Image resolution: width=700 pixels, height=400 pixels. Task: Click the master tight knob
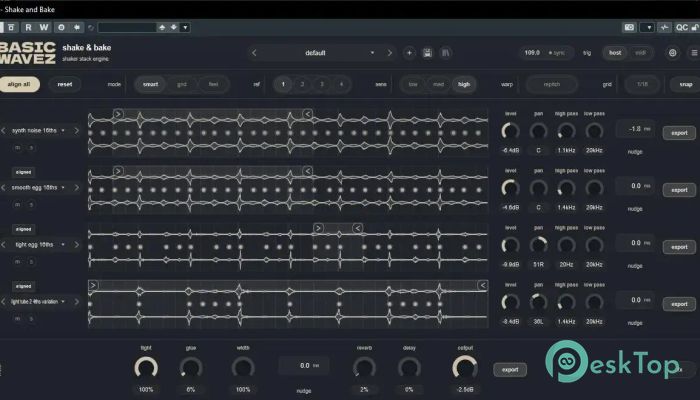146,368
